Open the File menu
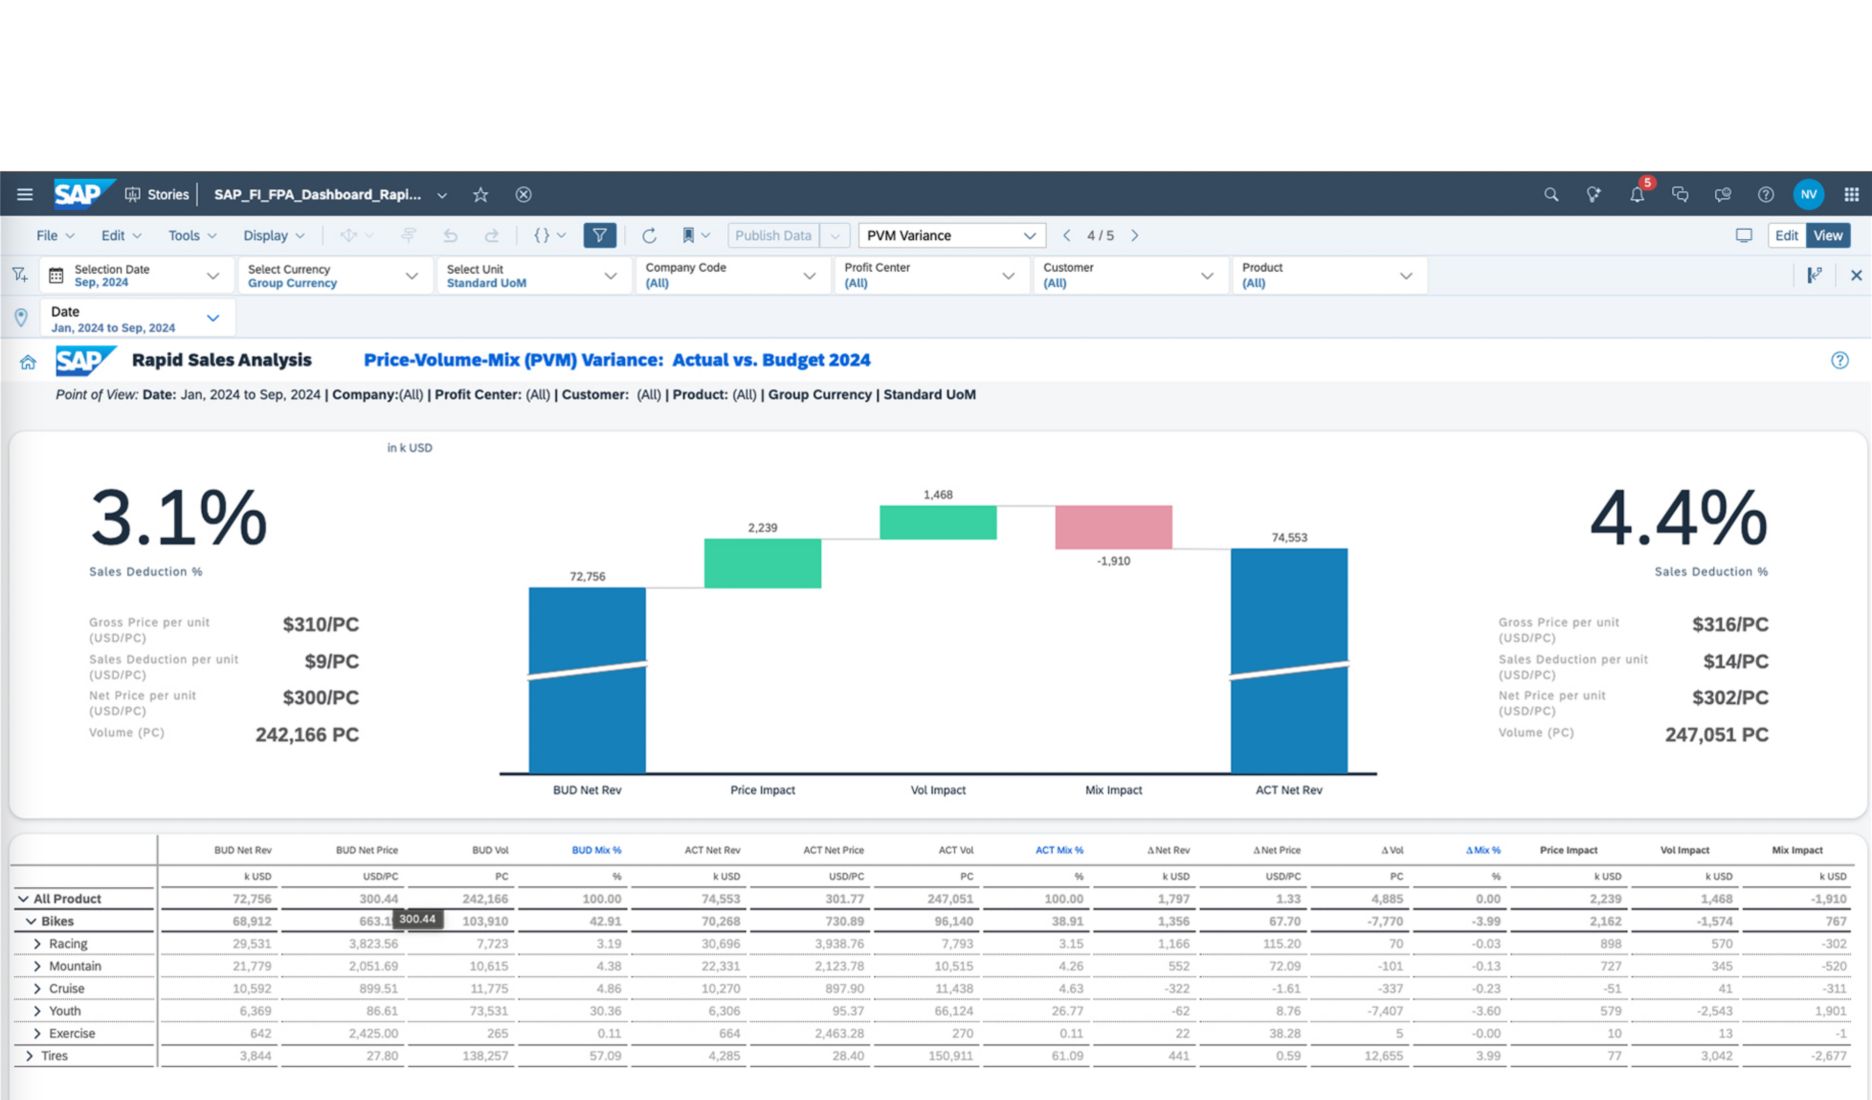 [x=55, y=235]
